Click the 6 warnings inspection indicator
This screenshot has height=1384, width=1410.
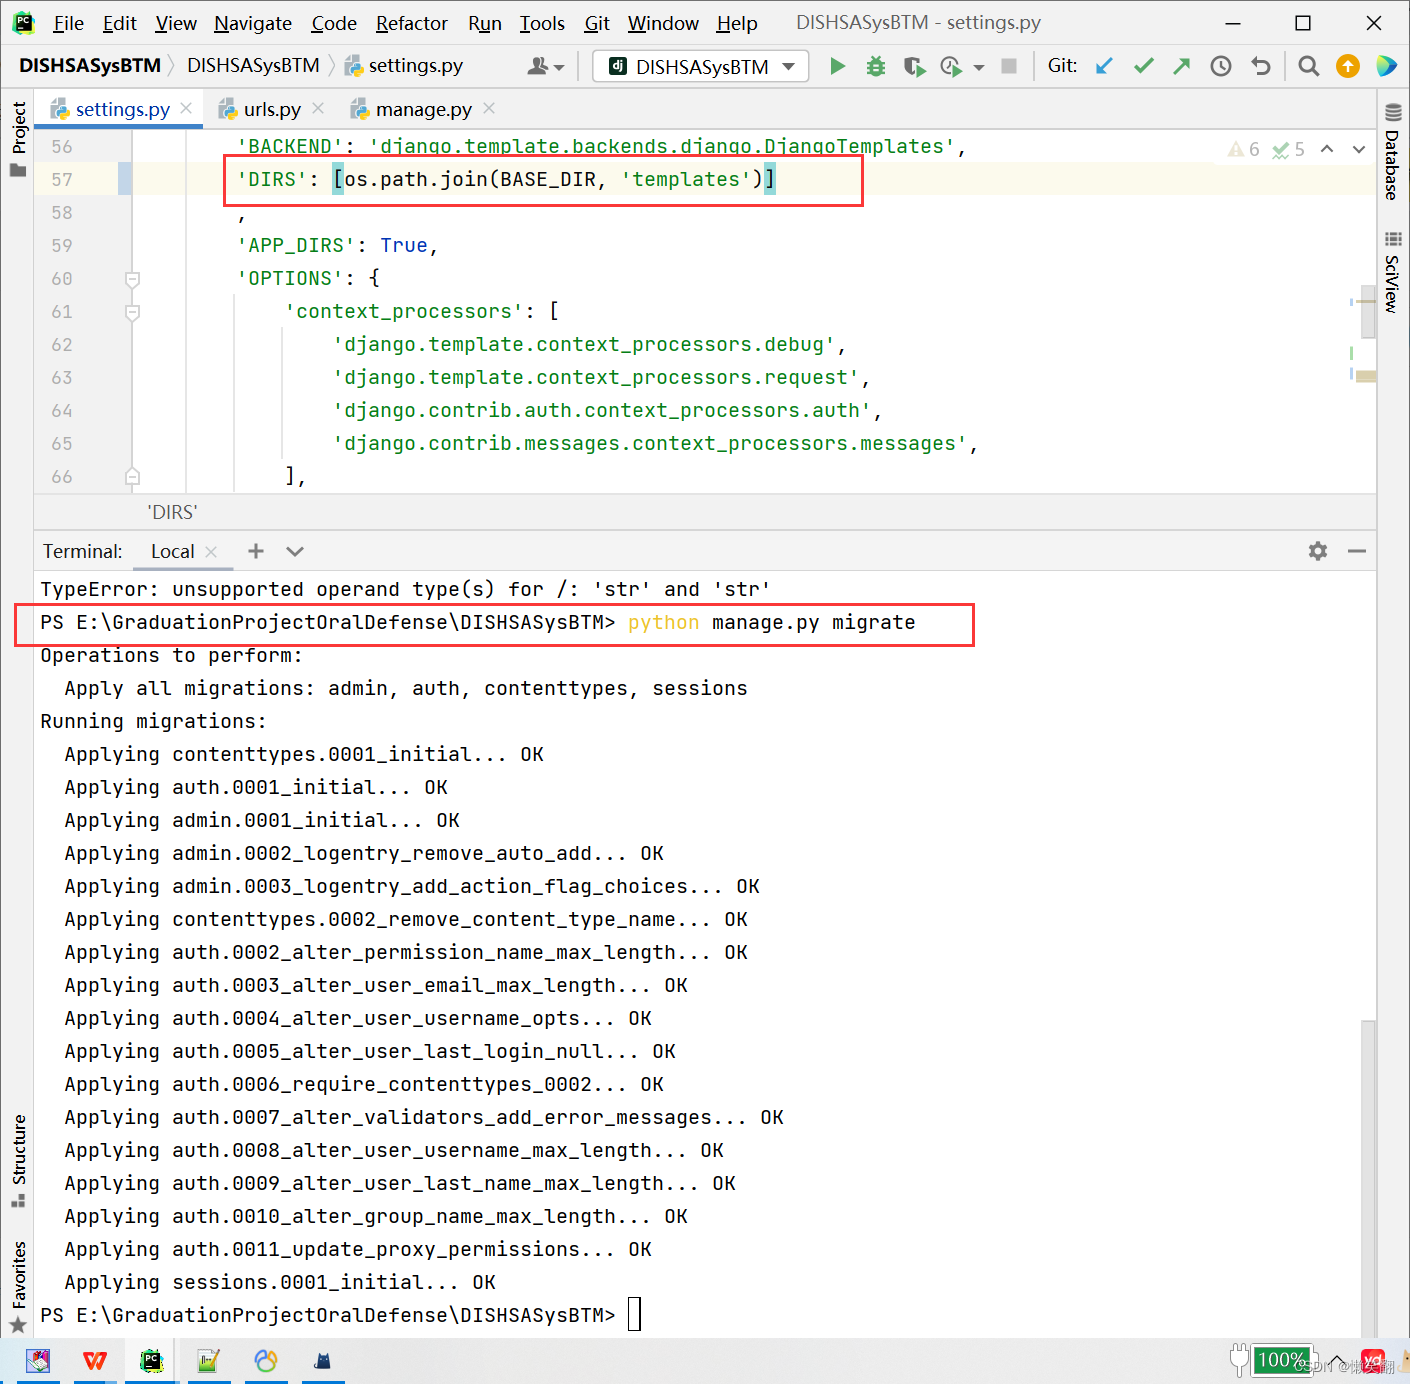coord(1244,148)
